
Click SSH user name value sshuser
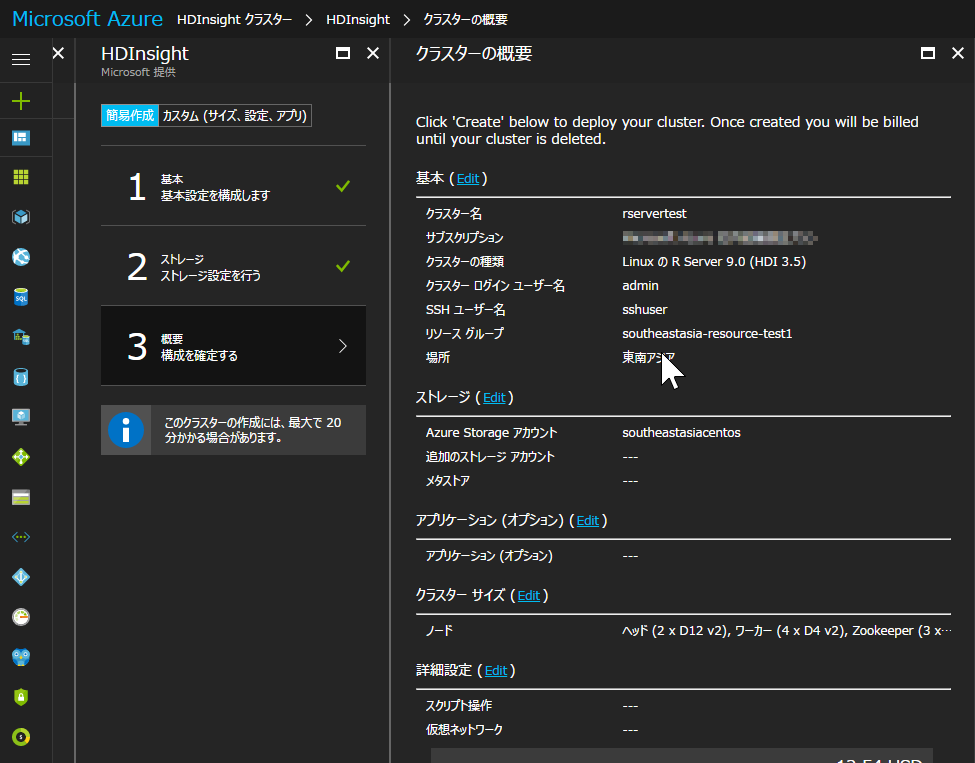[x=645, y=310]
